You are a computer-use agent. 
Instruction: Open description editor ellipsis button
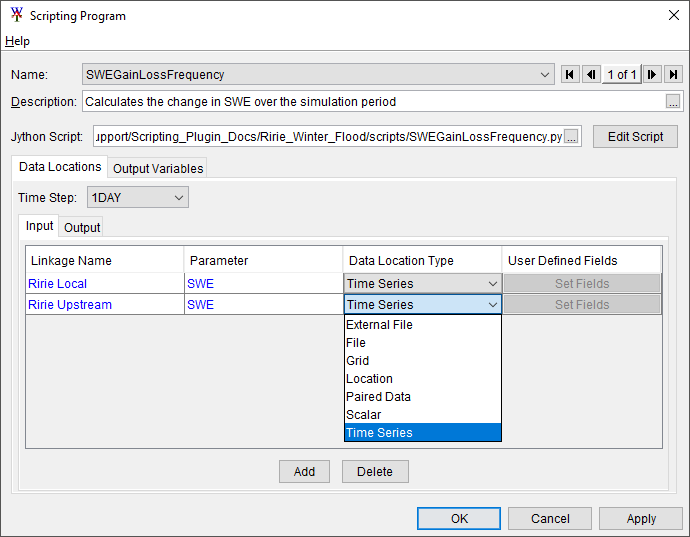[x=673, y=102]
